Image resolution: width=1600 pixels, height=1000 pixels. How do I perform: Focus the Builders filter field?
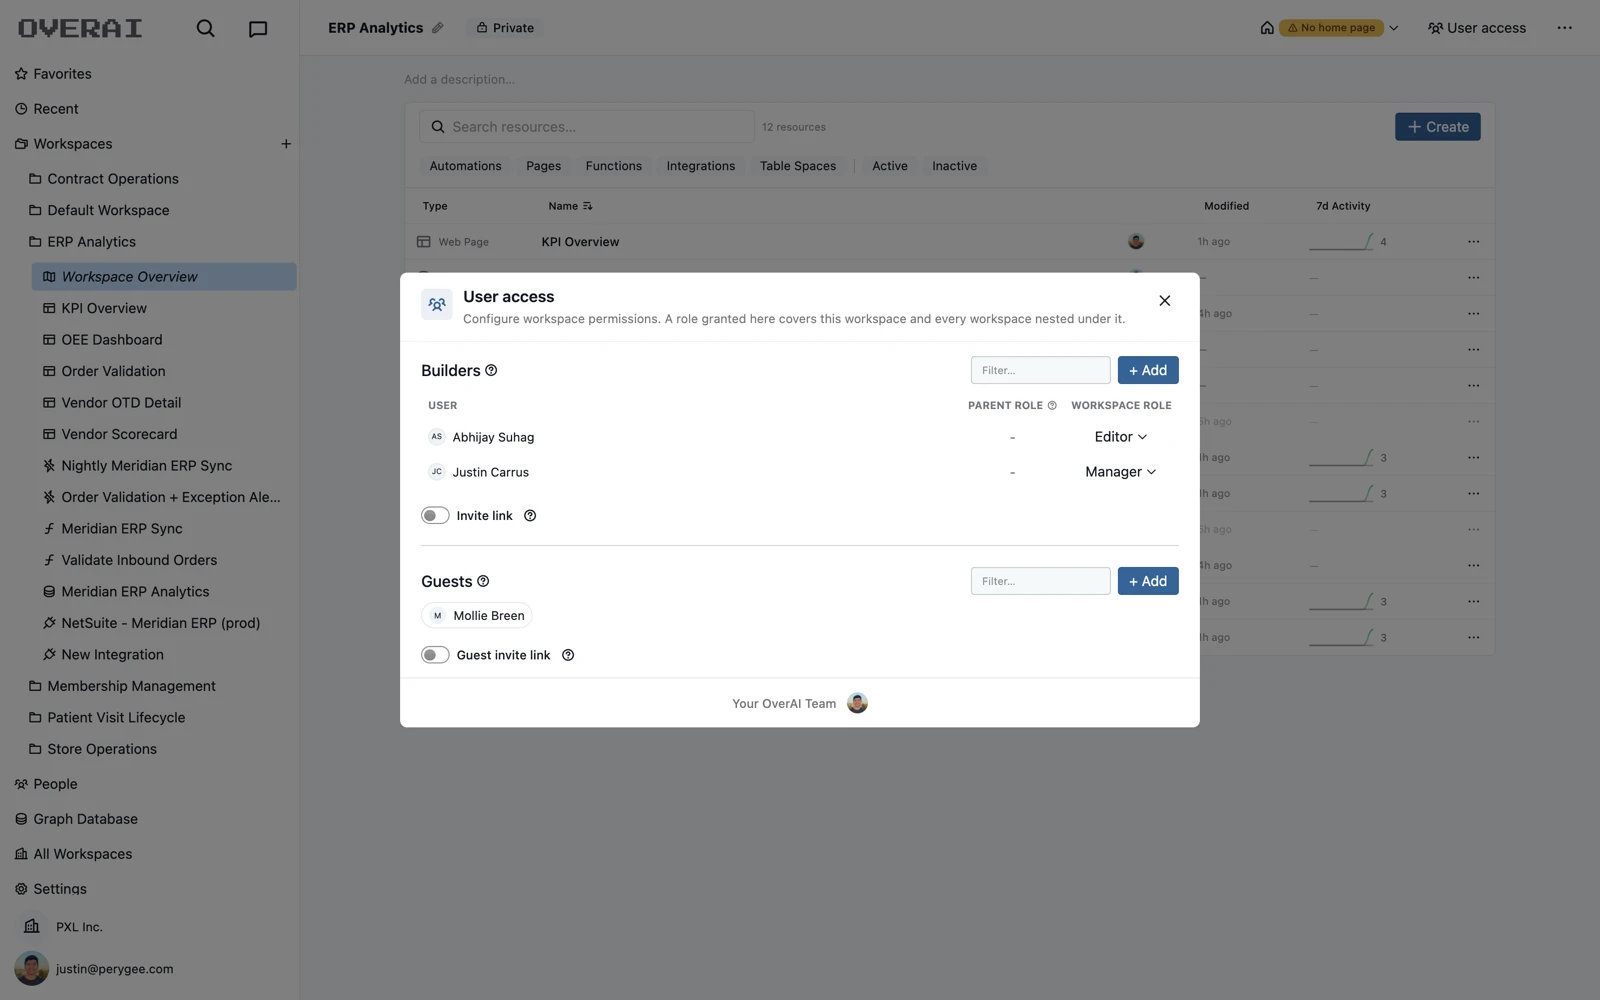click(1040, 370)
